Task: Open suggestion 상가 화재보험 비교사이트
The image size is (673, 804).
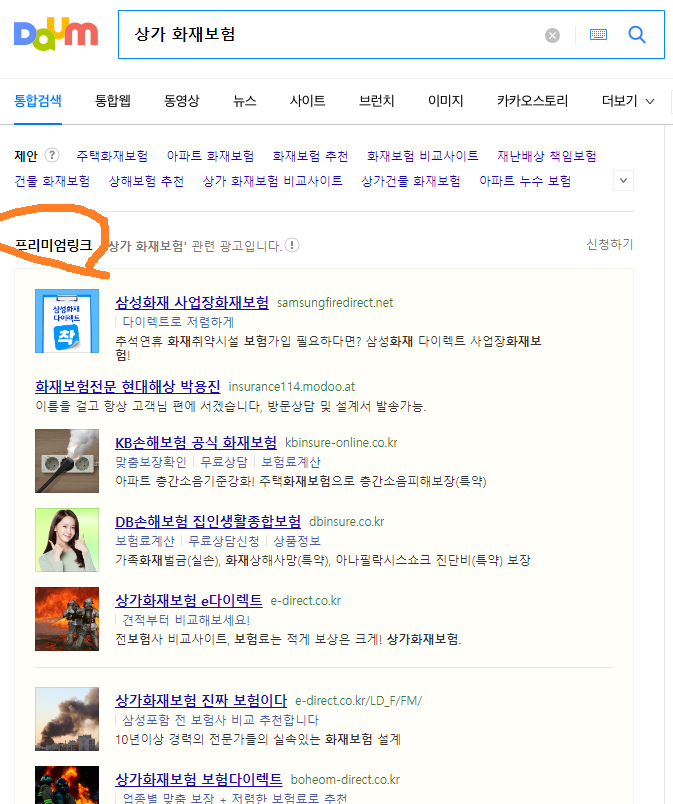Action: (273, 181)
